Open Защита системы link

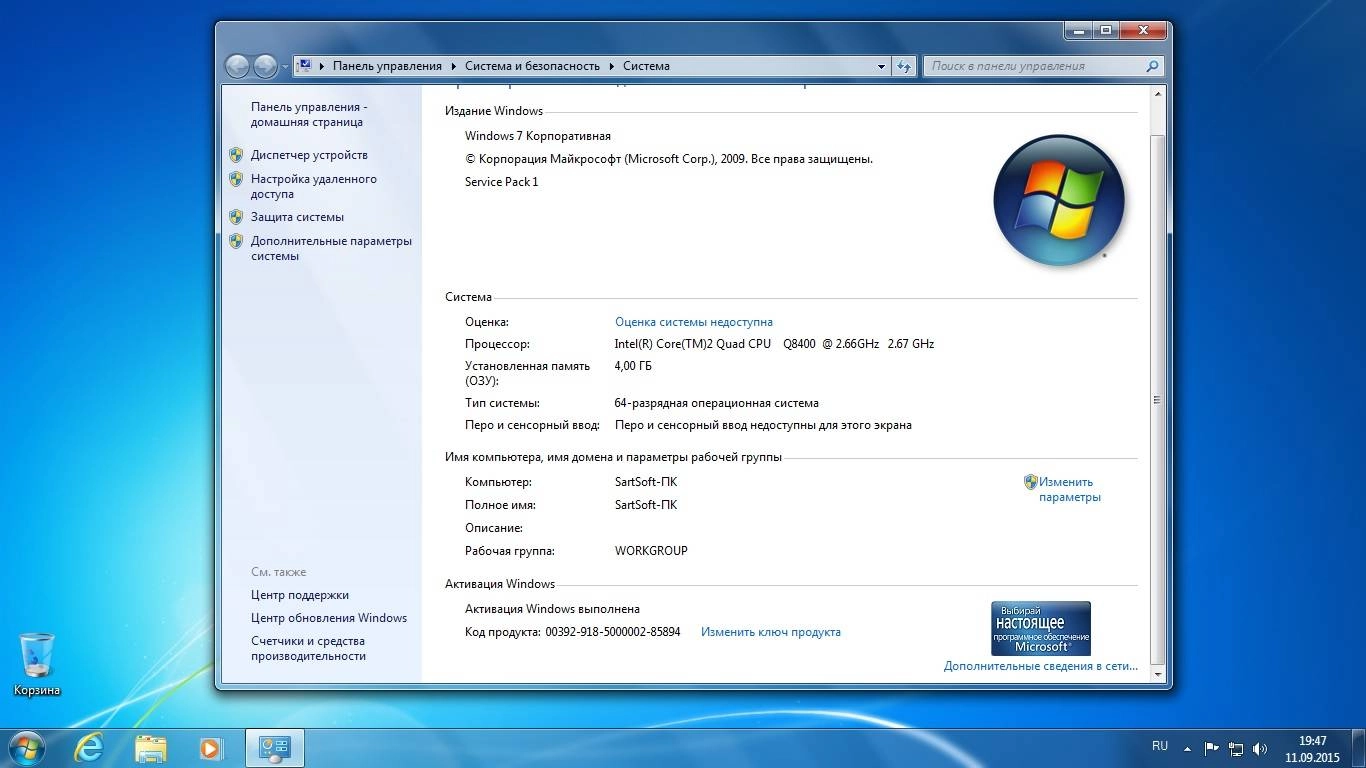(297, 217)
